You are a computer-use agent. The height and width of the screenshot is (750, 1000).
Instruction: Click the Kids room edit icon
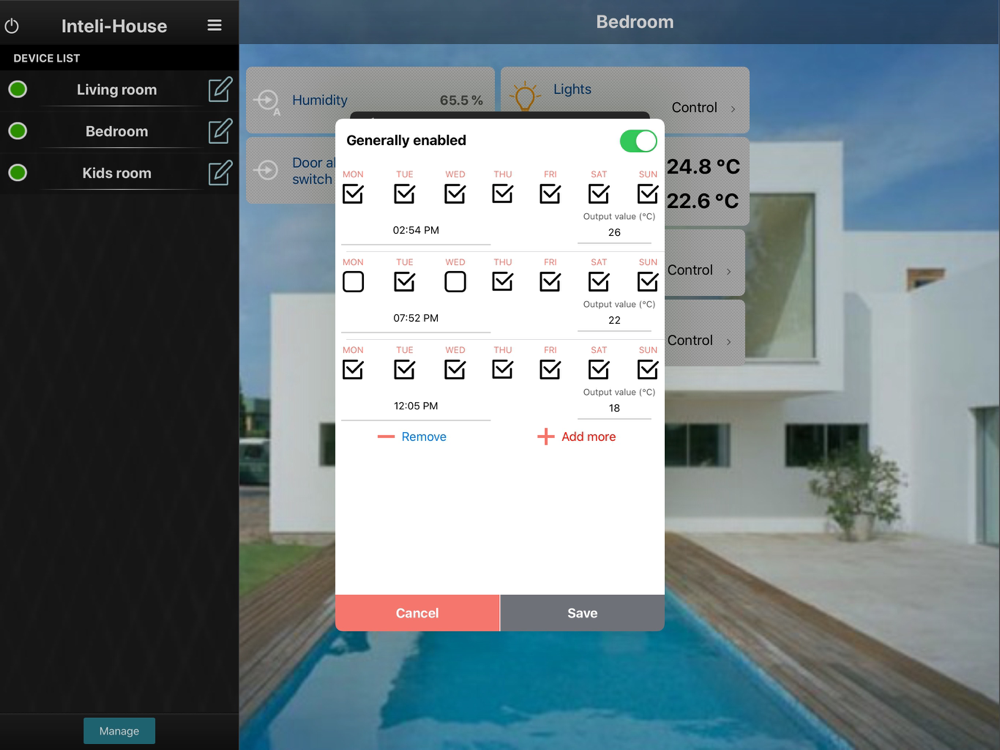coord(220,173)
